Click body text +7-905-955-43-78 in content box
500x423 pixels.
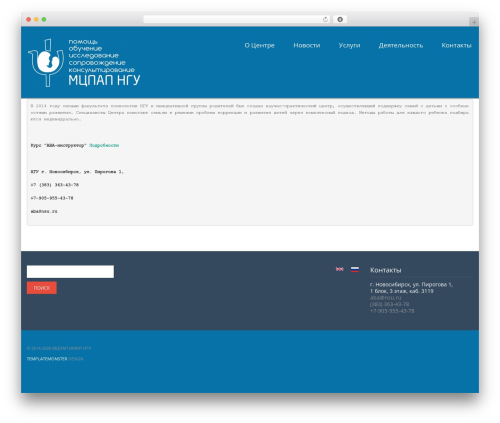point(52,198)
